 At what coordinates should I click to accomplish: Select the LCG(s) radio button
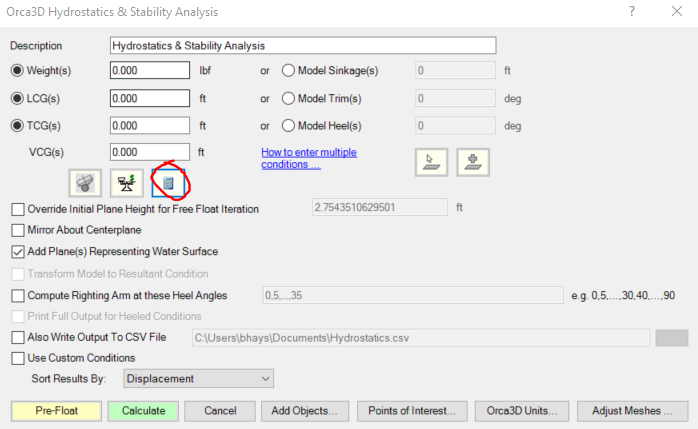pyautogui.click(x=17, y=98)
